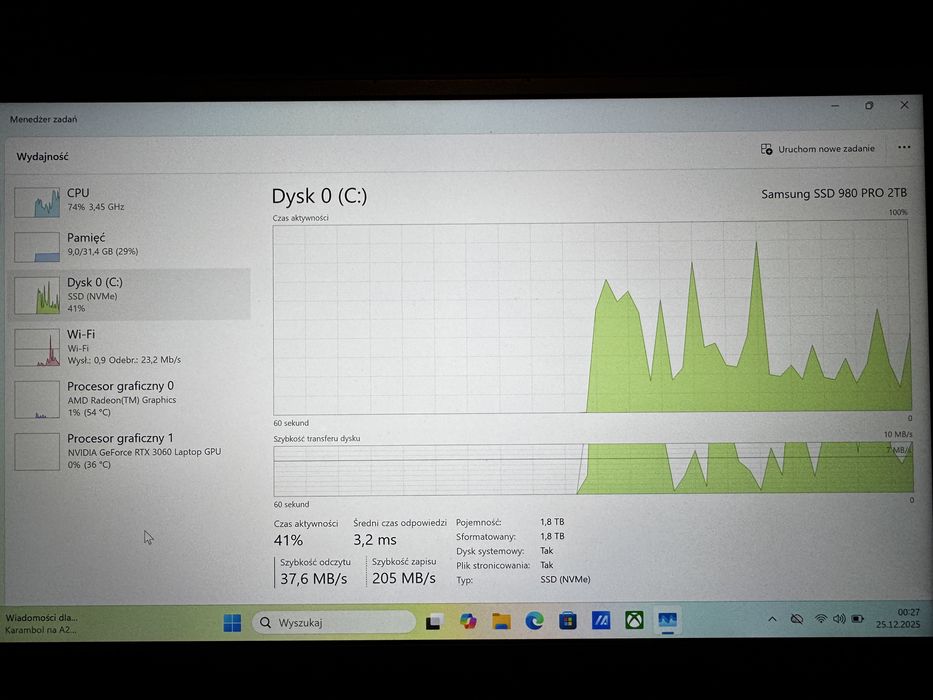The height and width of the screenshot is (700, 933).
Task: Select the CPU performance entry
Action: (130, 201)
